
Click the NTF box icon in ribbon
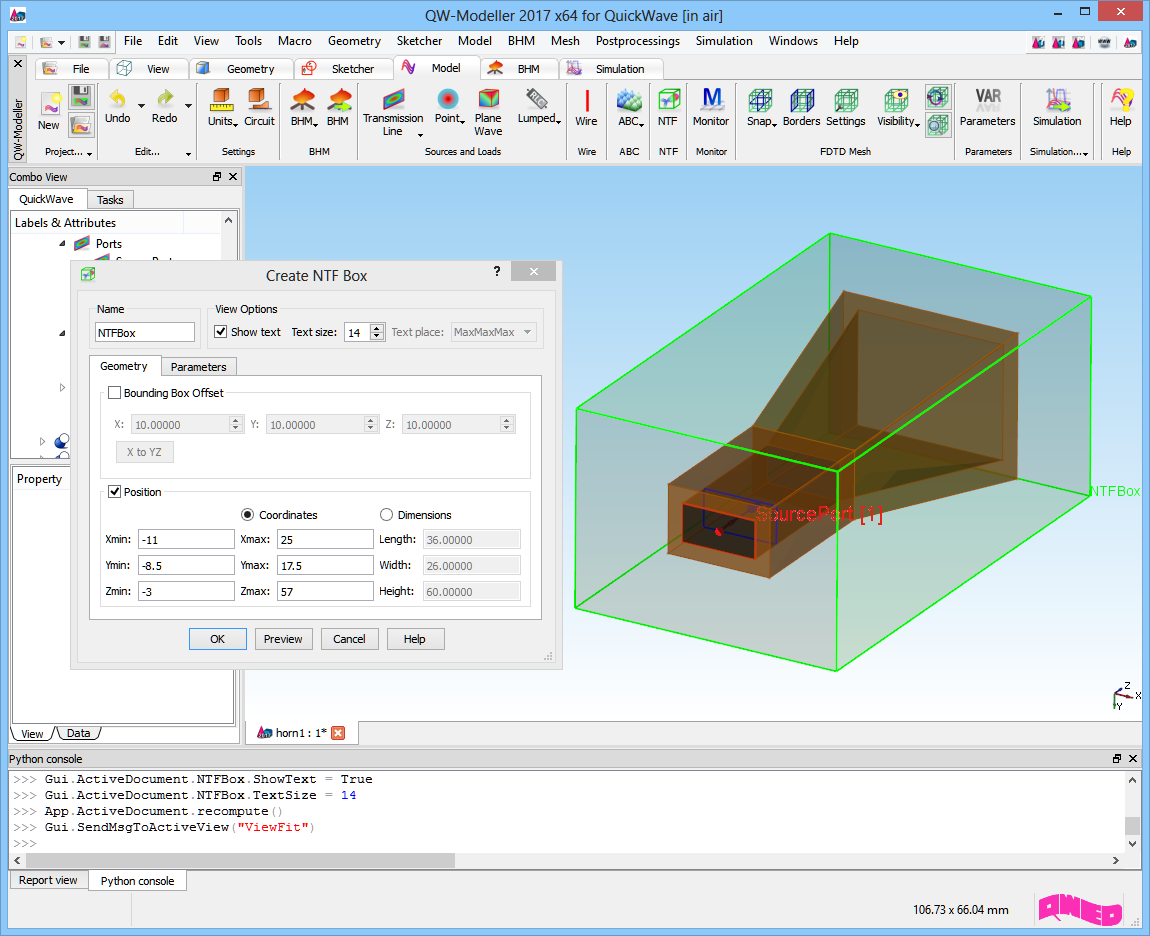668,99
